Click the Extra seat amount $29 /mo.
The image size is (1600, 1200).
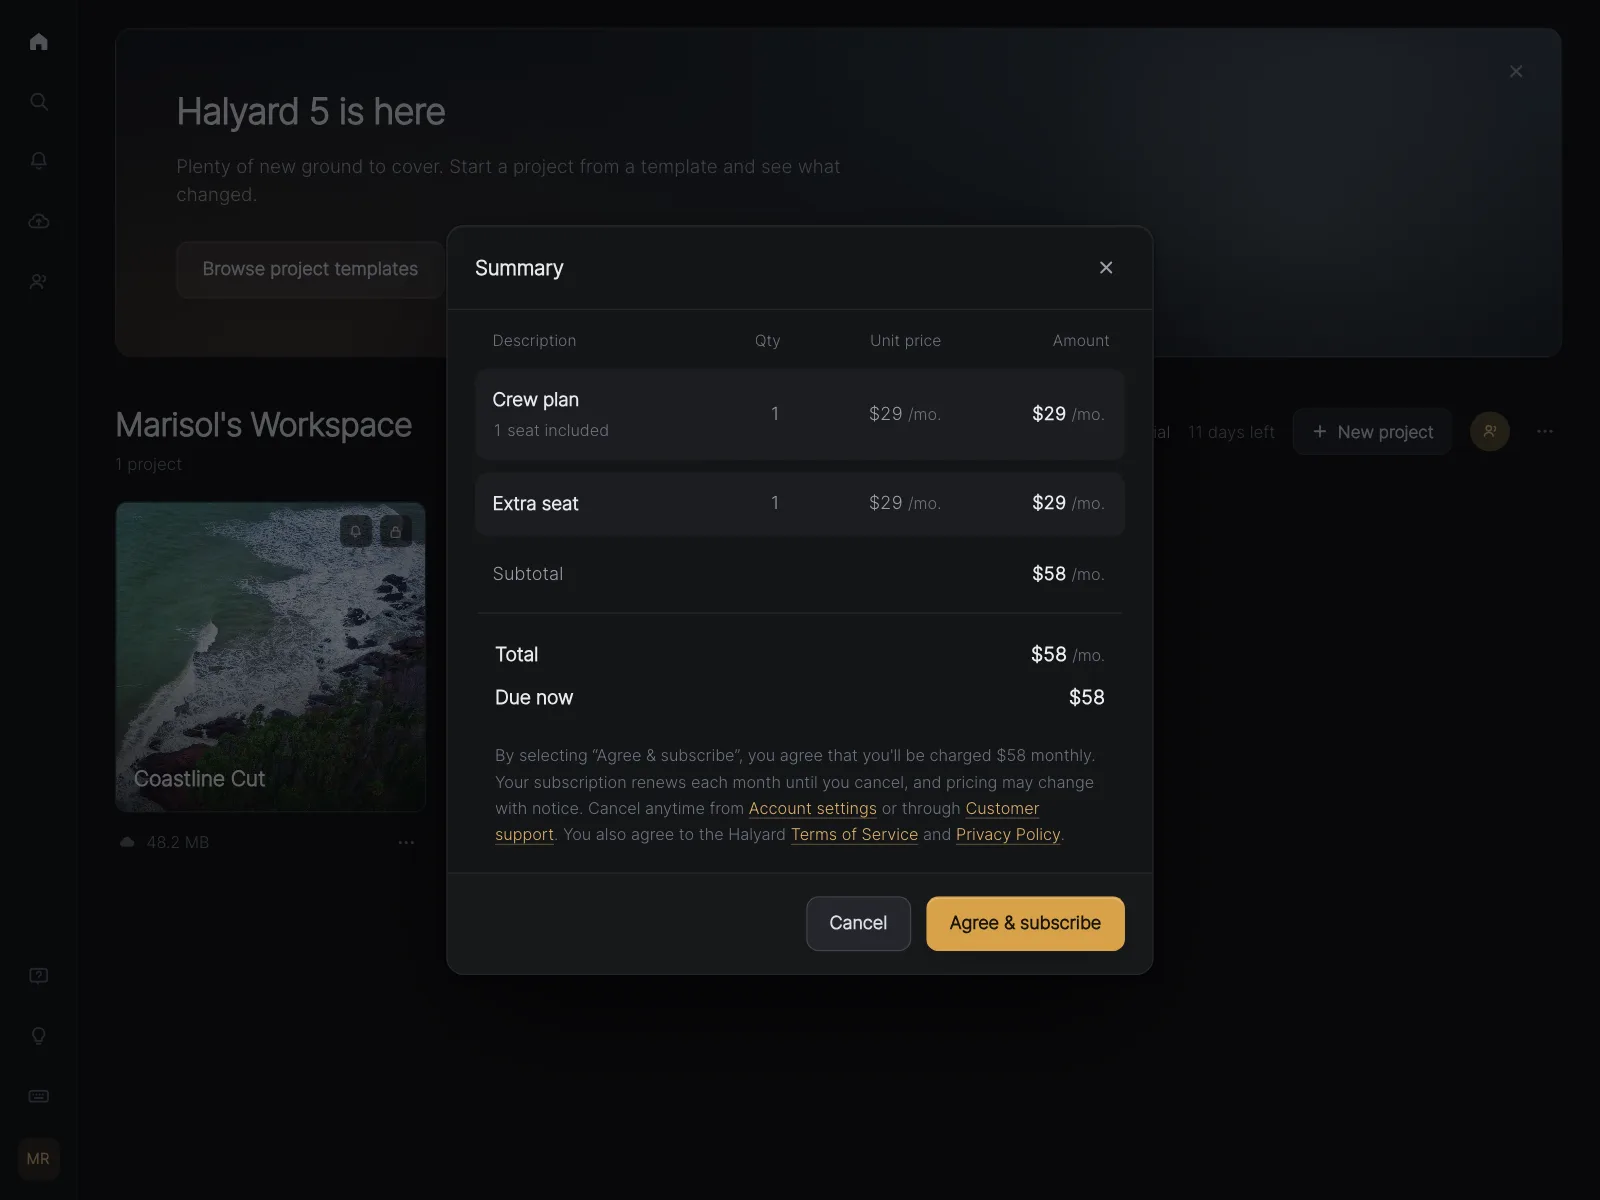[1068, 503]
